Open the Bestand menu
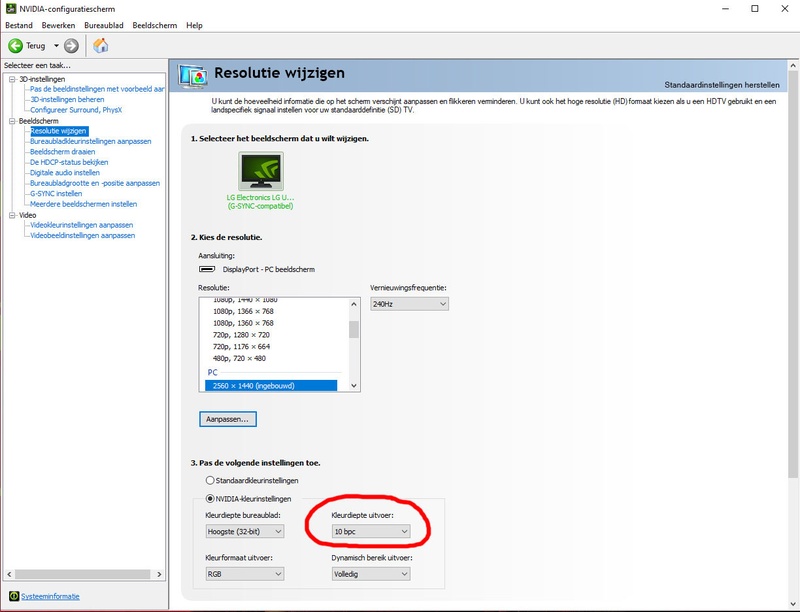The width and height of the screenshot is (800, 612). (19, 26)
